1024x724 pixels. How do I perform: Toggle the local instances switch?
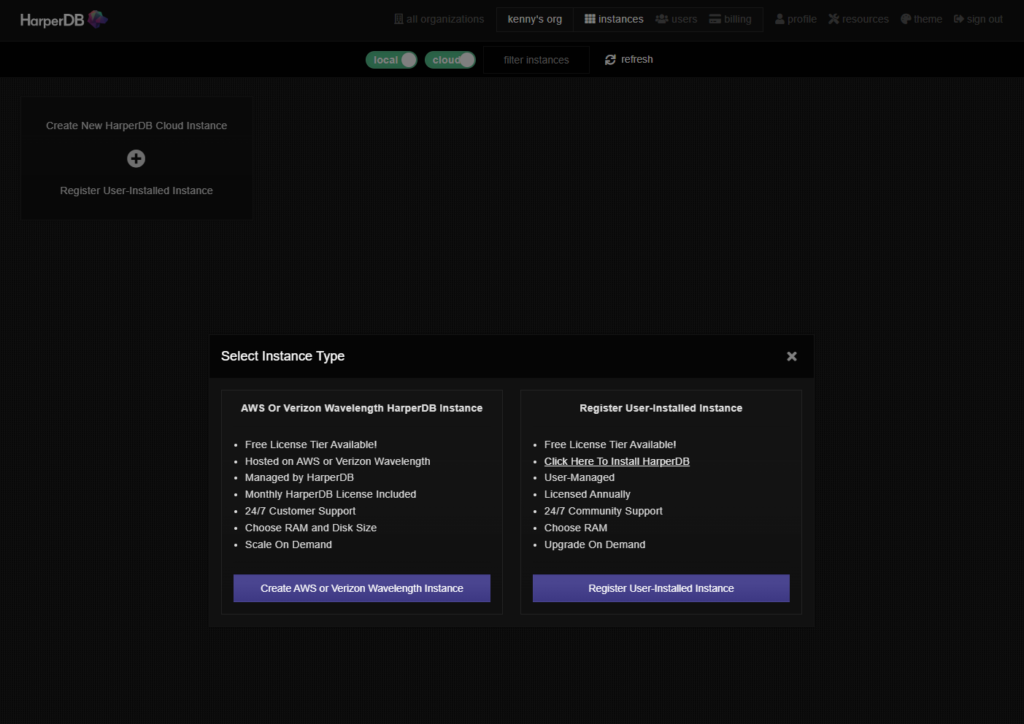click(x=391, y=60)
